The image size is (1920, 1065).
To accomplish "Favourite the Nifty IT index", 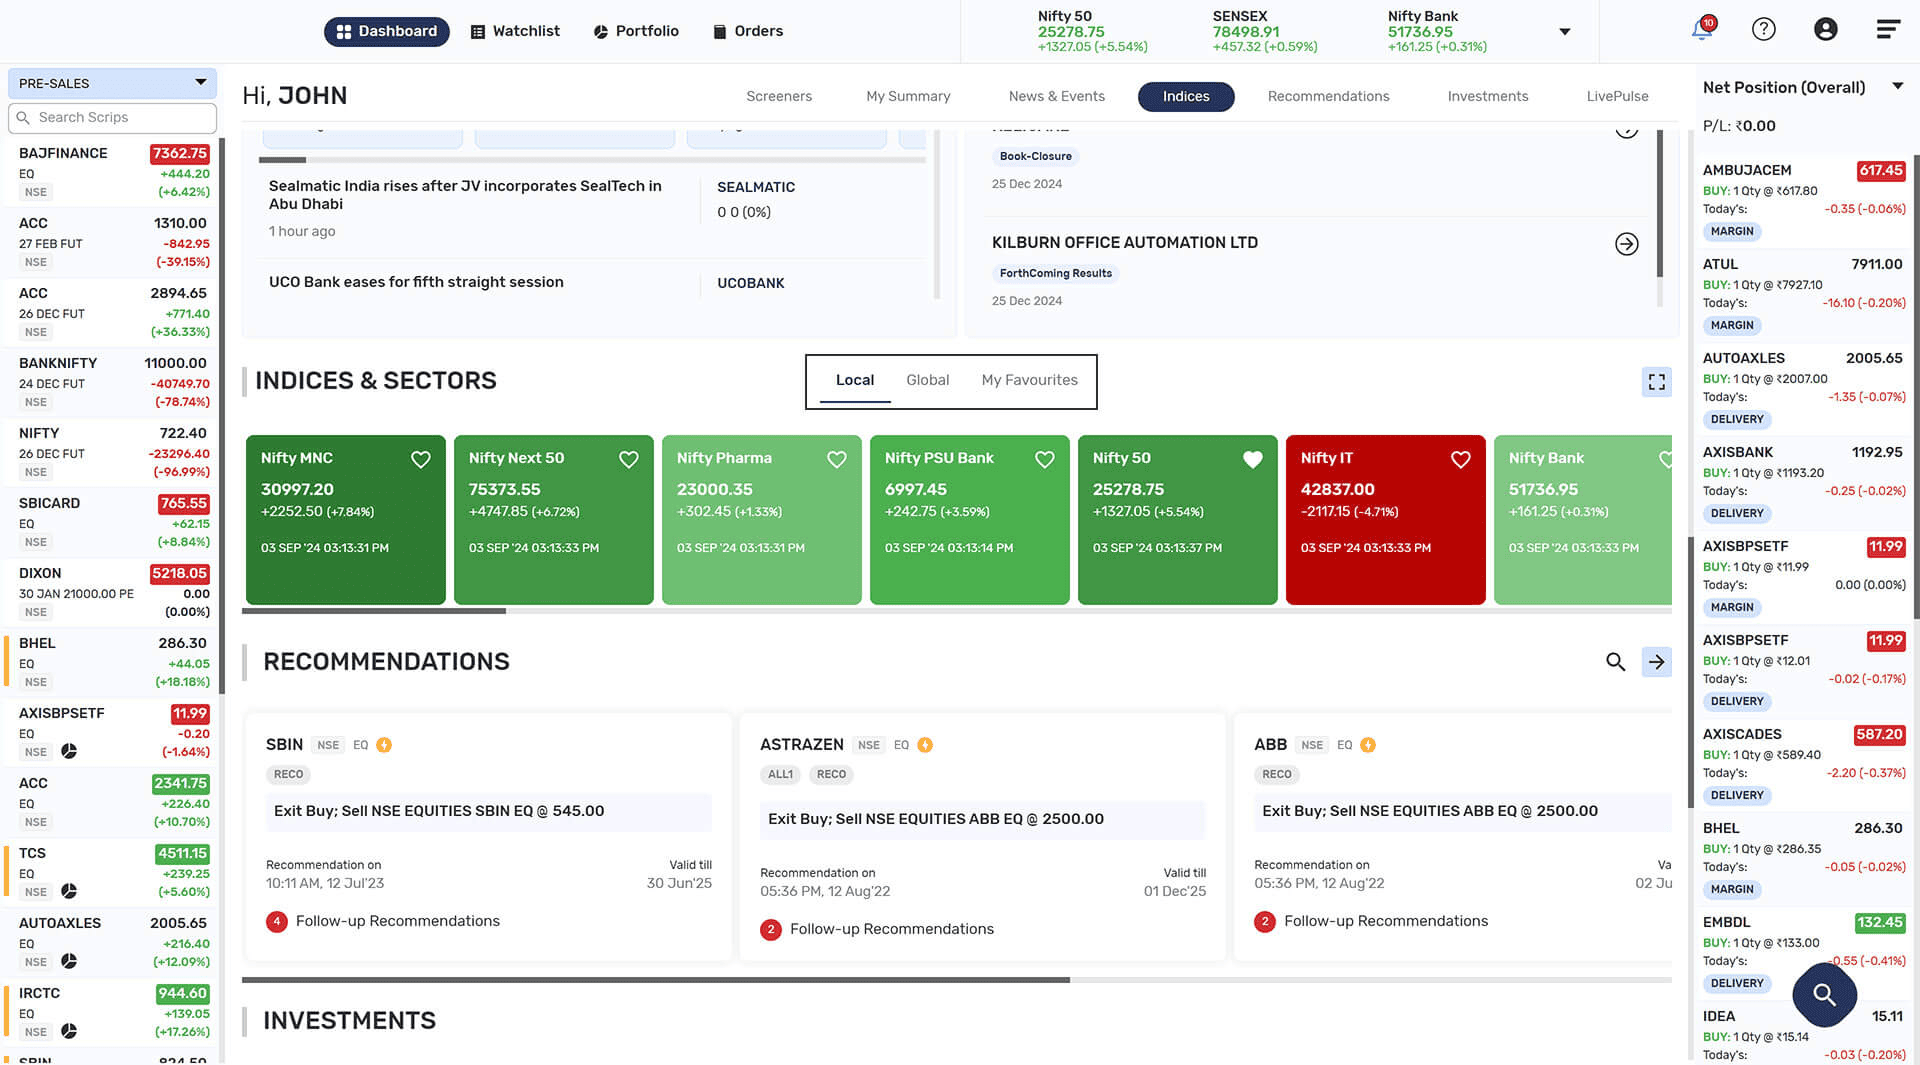I will [x=1461, y=459].
